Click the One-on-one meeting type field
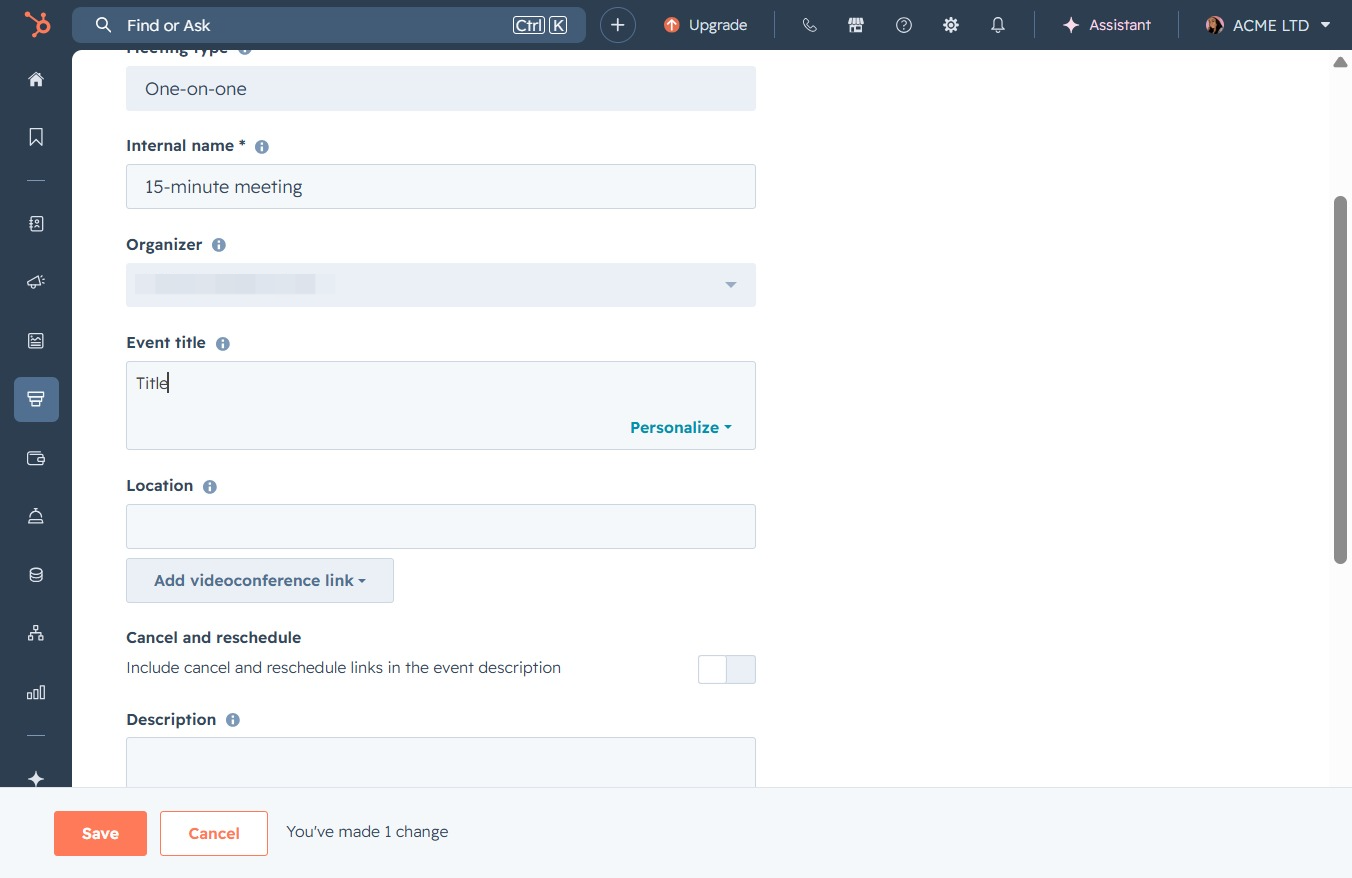Screen dimensions: 1352x878 point(441,88)
